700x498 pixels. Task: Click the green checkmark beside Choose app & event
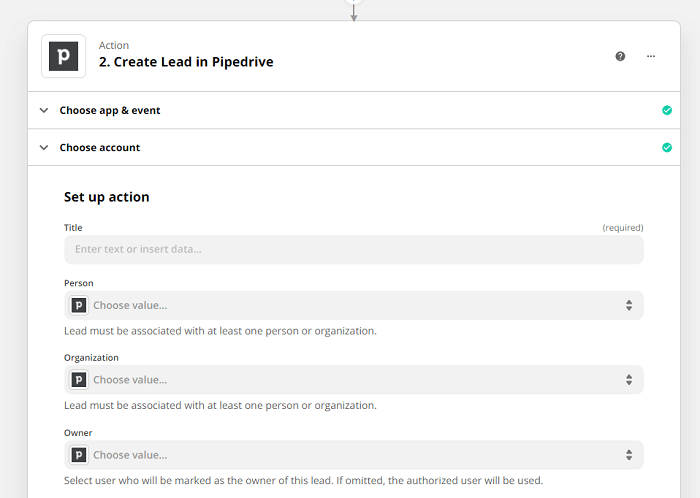(x=667, y=110)
